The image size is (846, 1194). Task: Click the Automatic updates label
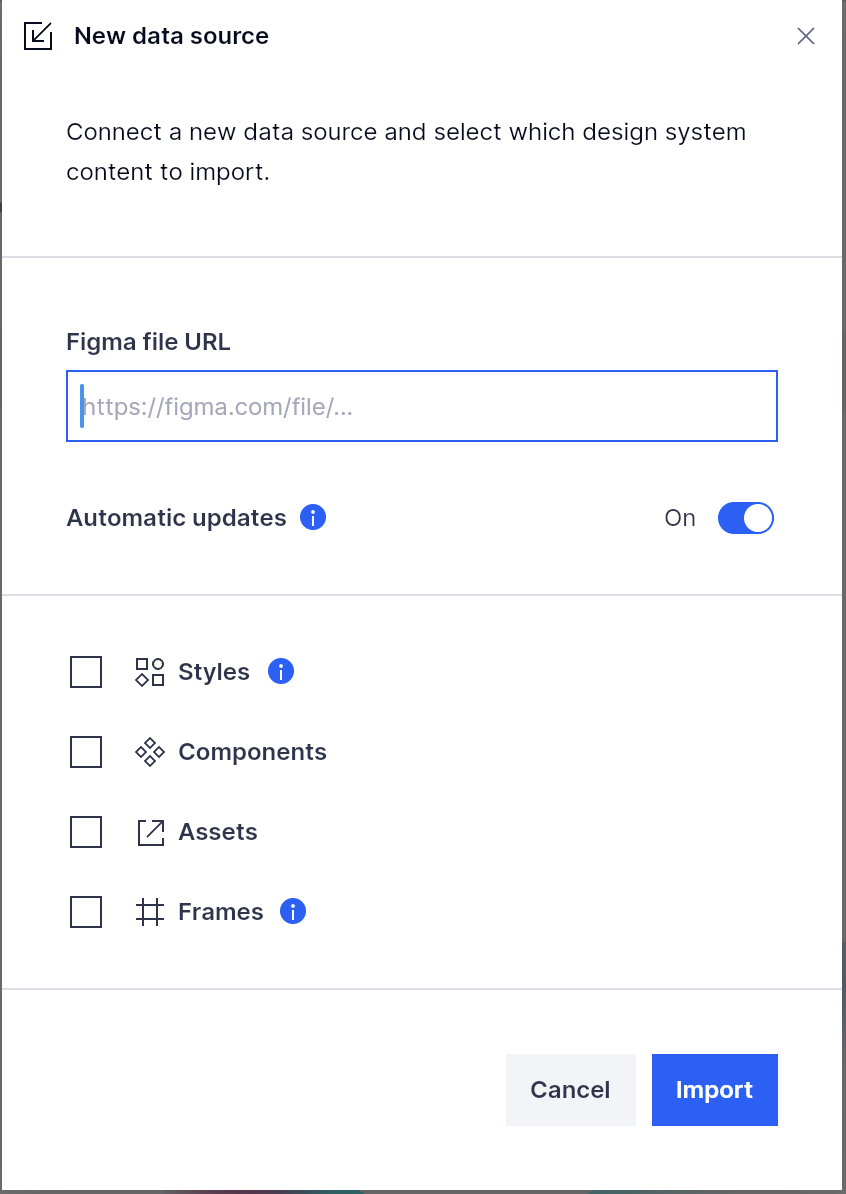coord(176,518)
